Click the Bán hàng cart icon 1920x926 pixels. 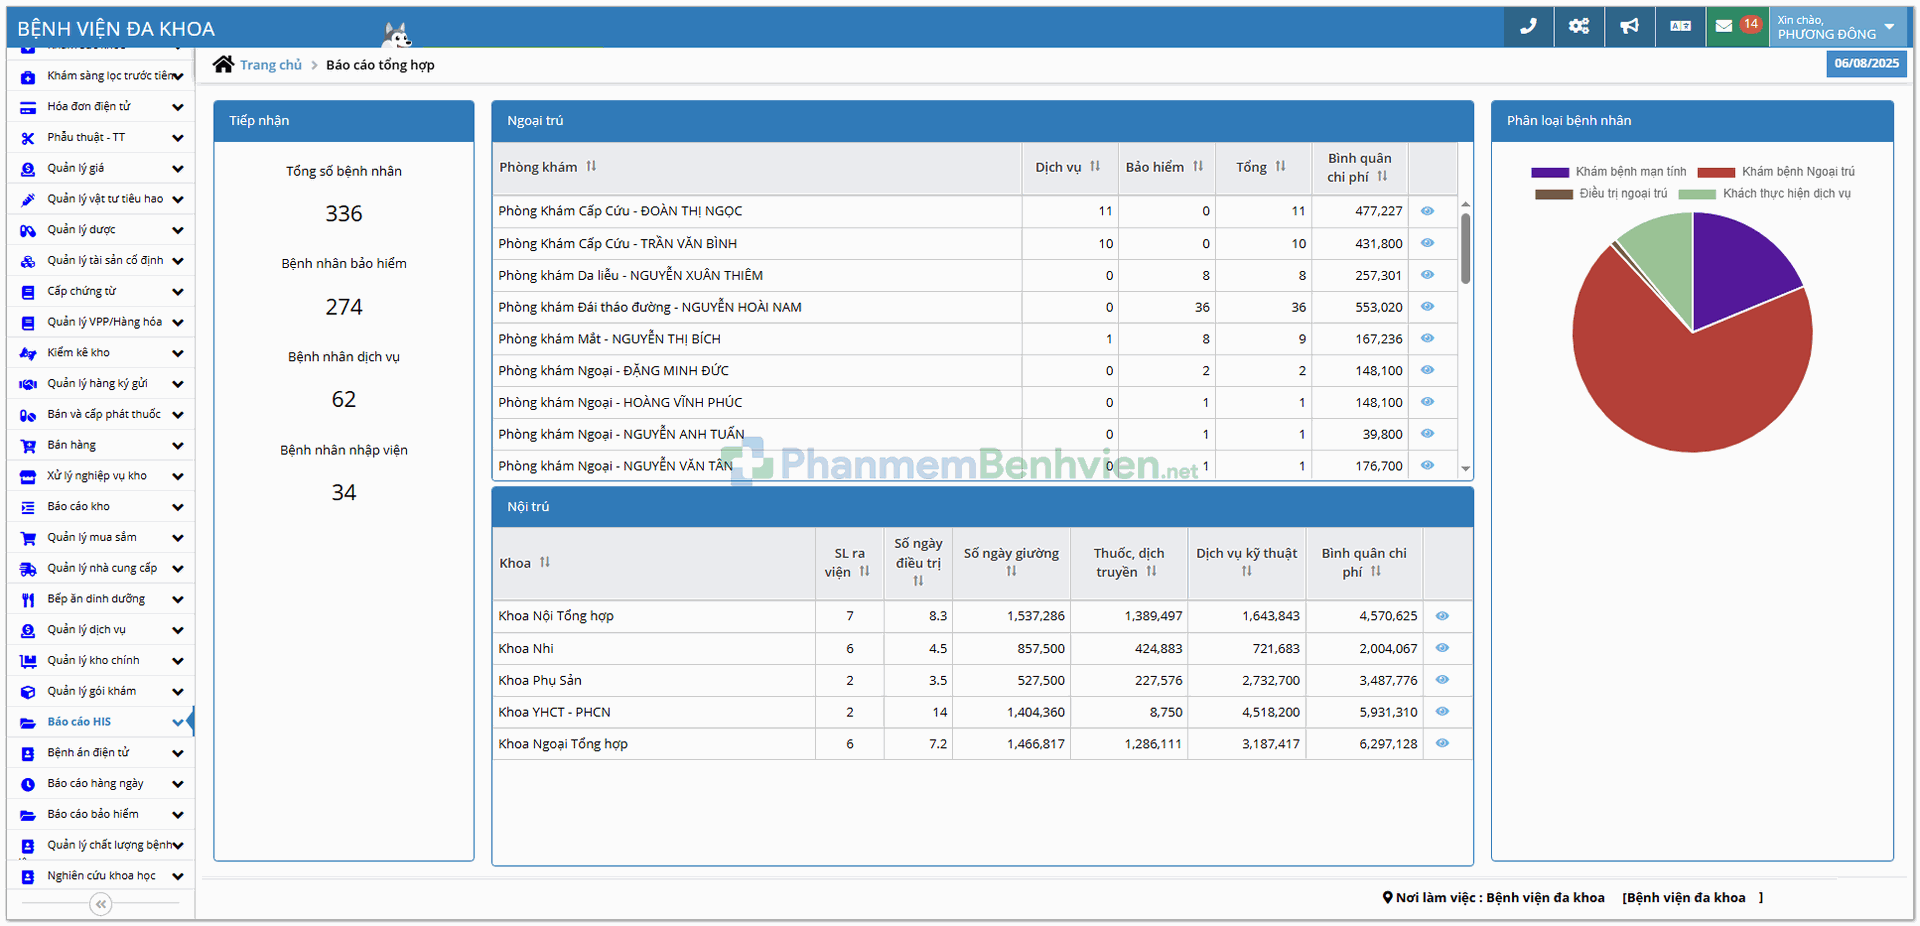[x=28, y=446]
